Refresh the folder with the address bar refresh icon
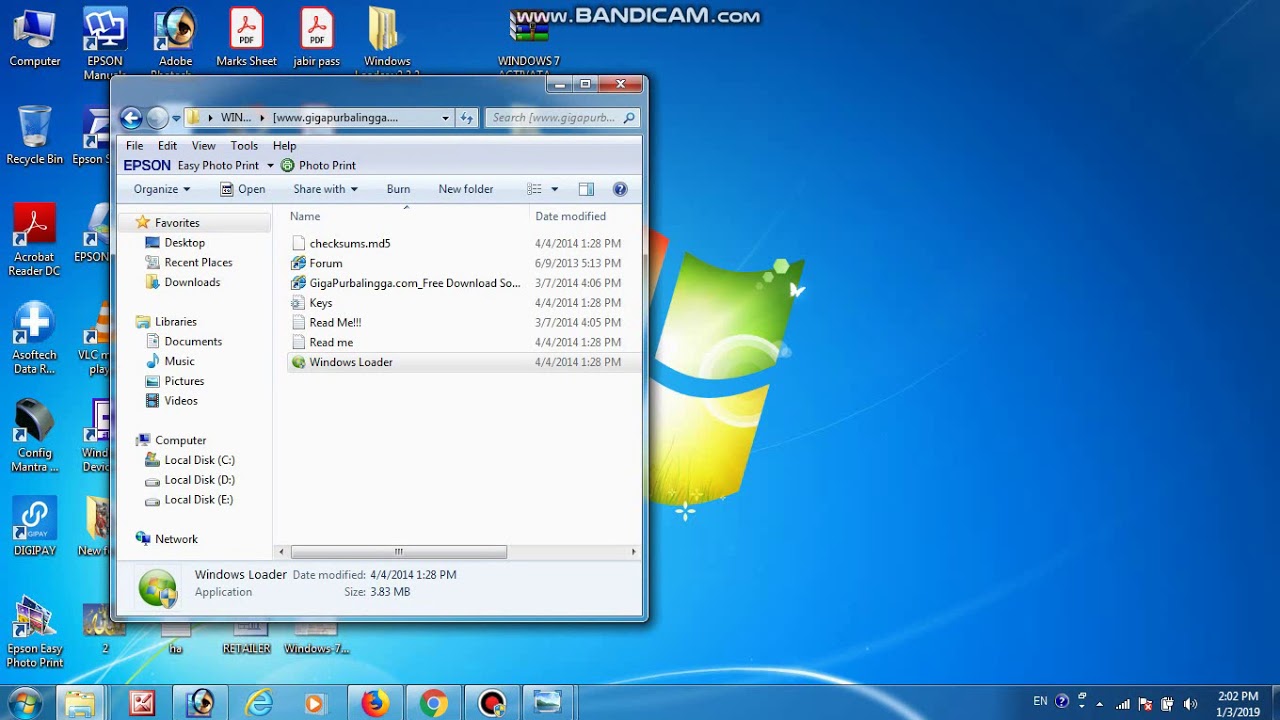The image size is (1280, 720). pyautogui.click(x=466, y=118)
